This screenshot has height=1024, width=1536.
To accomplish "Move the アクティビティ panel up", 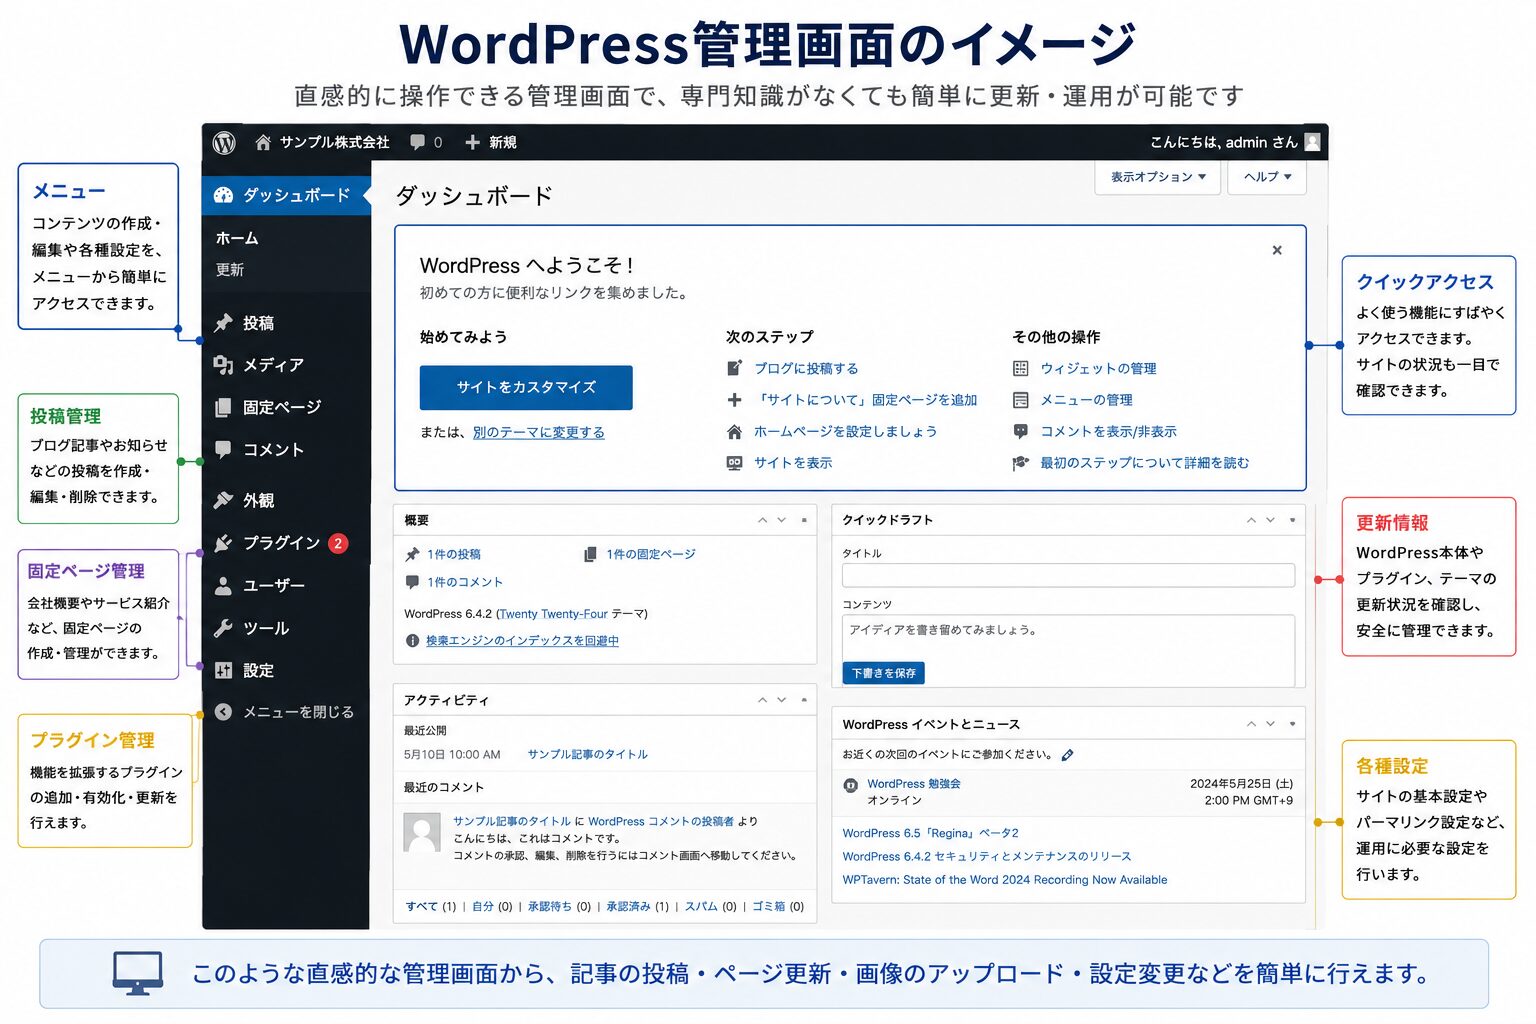I will pos(763,700).
